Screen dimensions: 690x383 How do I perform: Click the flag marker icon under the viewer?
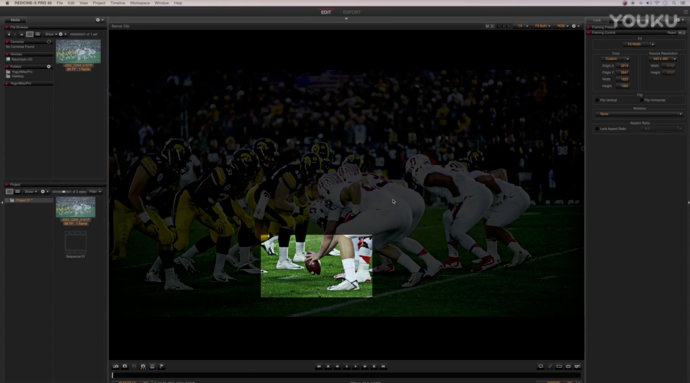[x=161, y=366]
